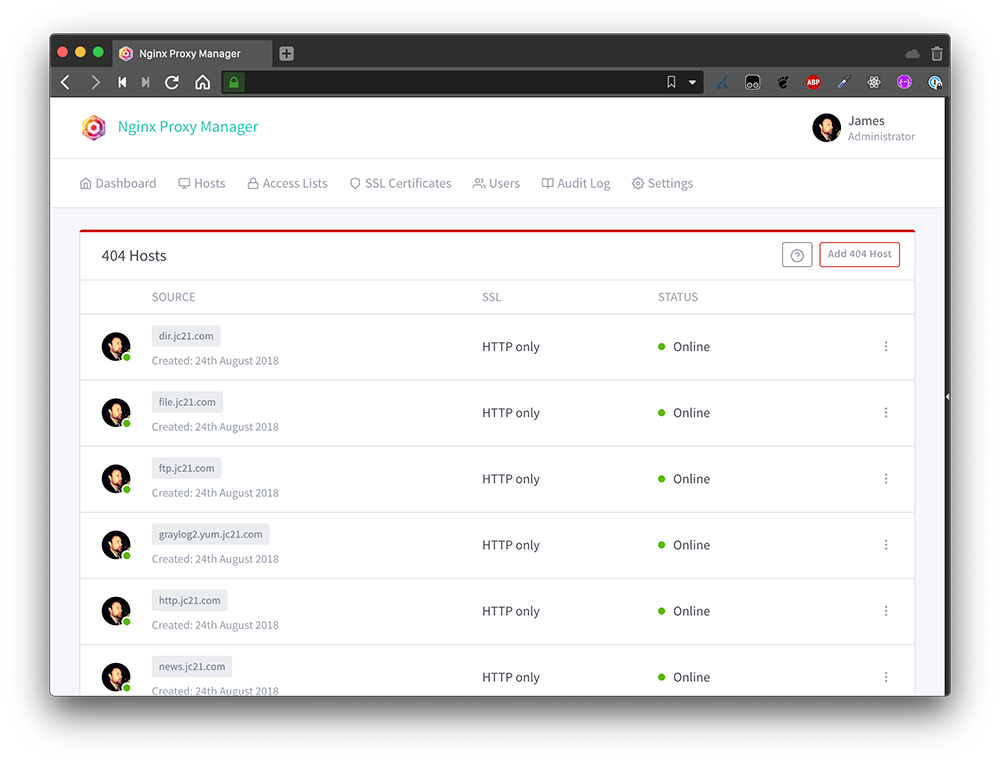Open the bookmark dropdown arrow
This screenshot has height=762, width=1000.
[692, 82]
